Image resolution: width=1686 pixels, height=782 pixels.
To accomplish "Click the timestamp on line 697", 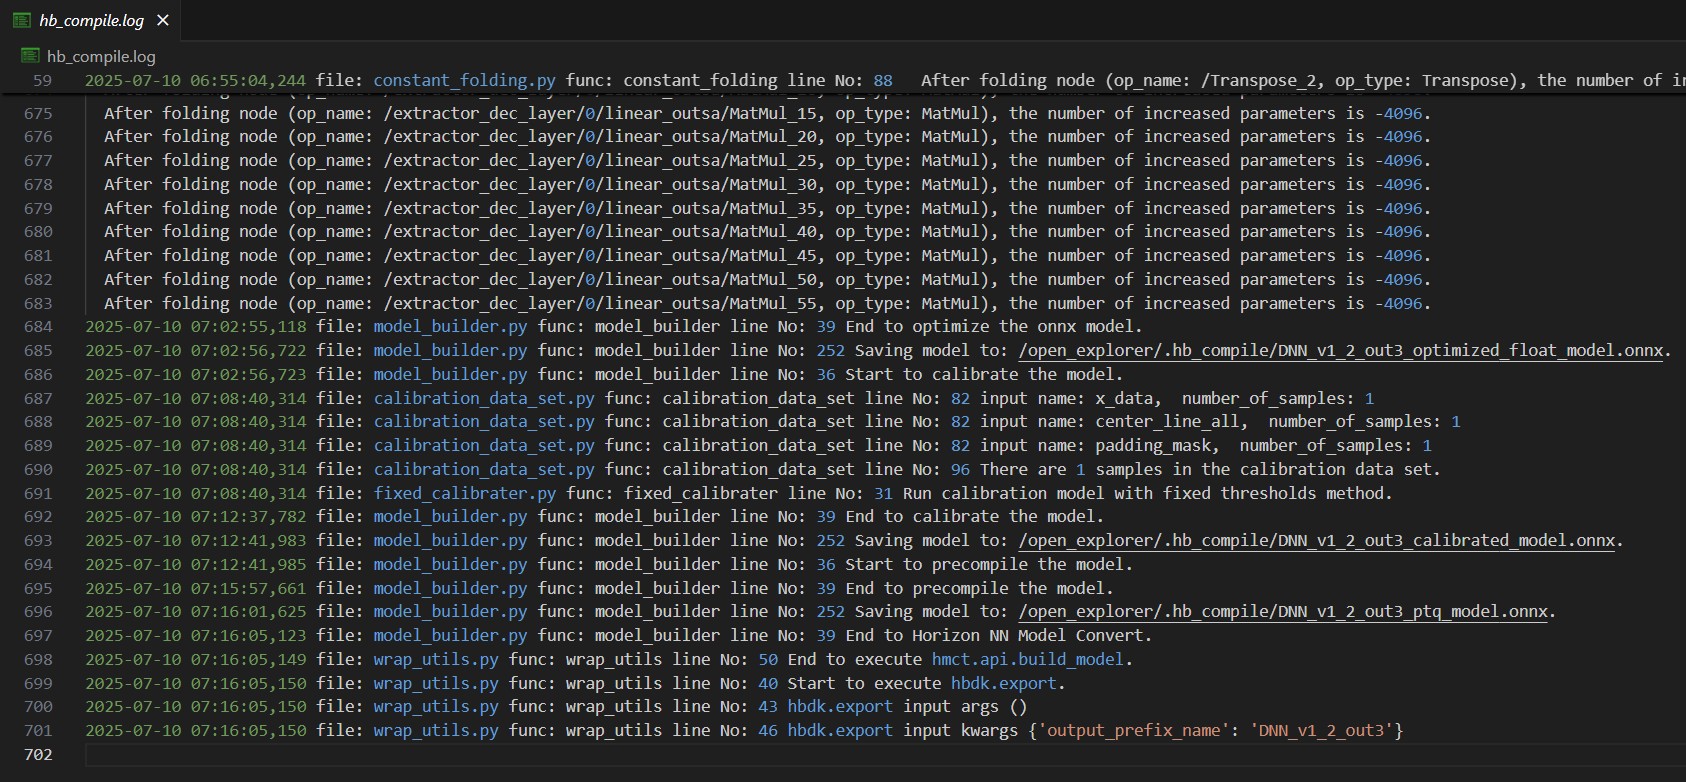I will click(195, 635).
